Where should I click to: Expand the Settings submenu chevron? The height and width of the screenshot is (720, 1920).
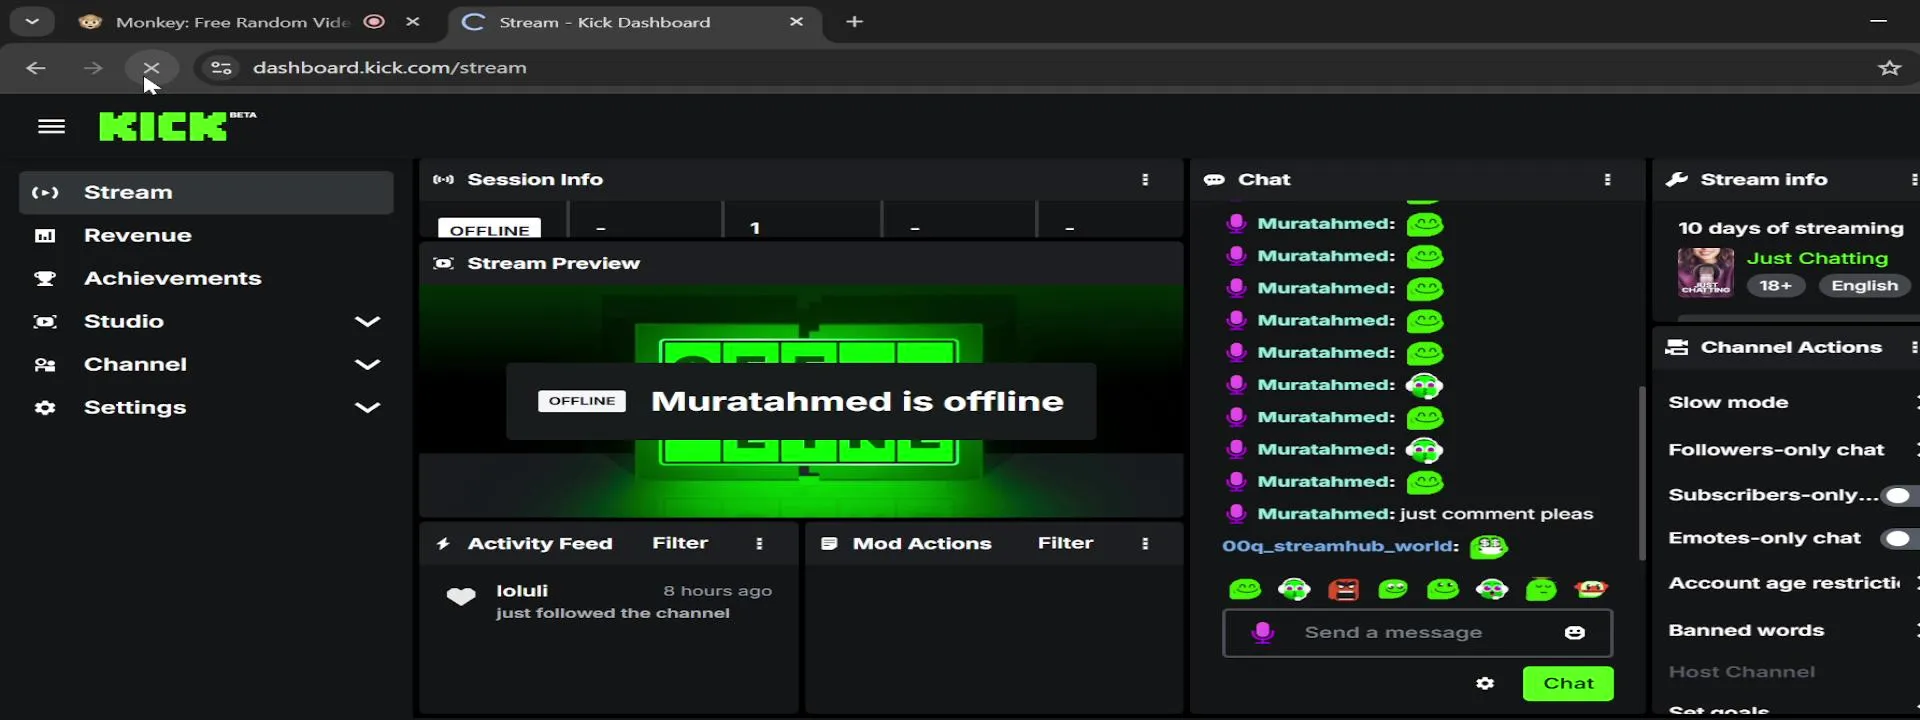pos(368,408)
